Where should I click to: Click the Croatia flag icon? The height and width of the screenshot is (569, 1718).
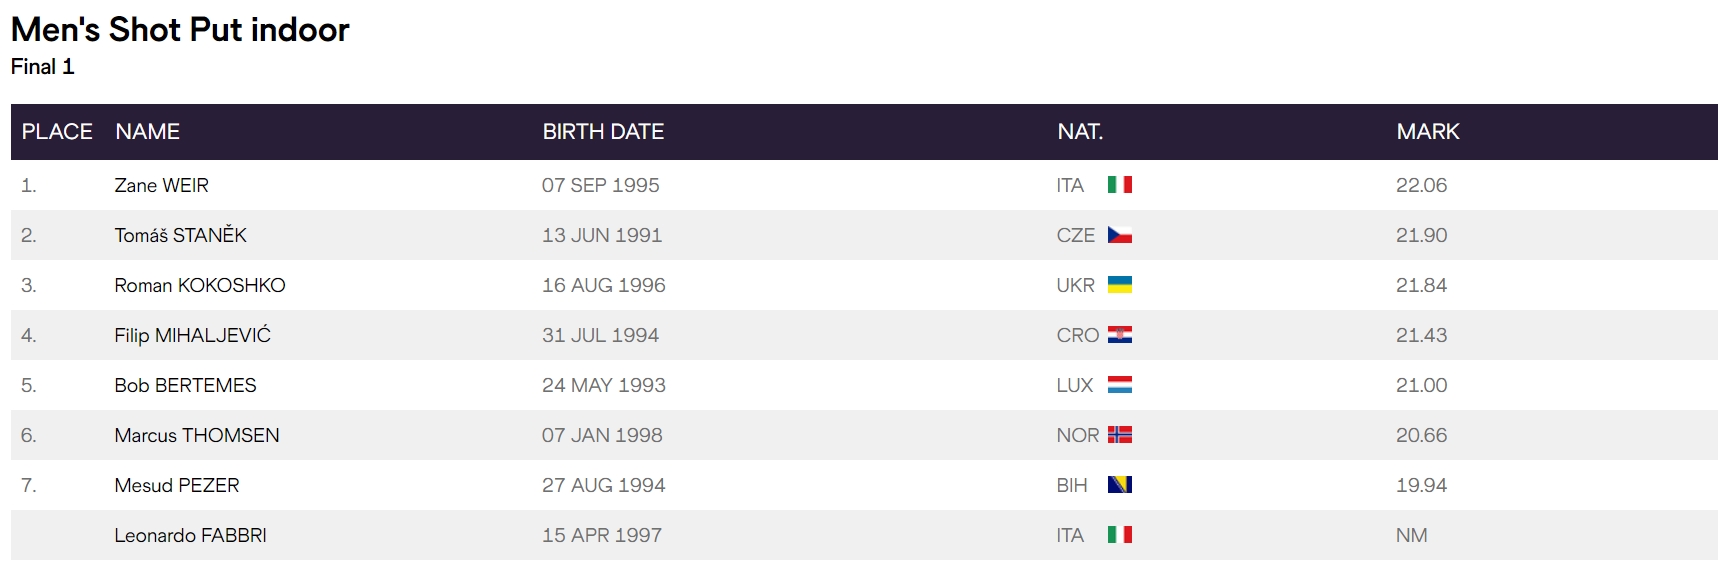1119,335
